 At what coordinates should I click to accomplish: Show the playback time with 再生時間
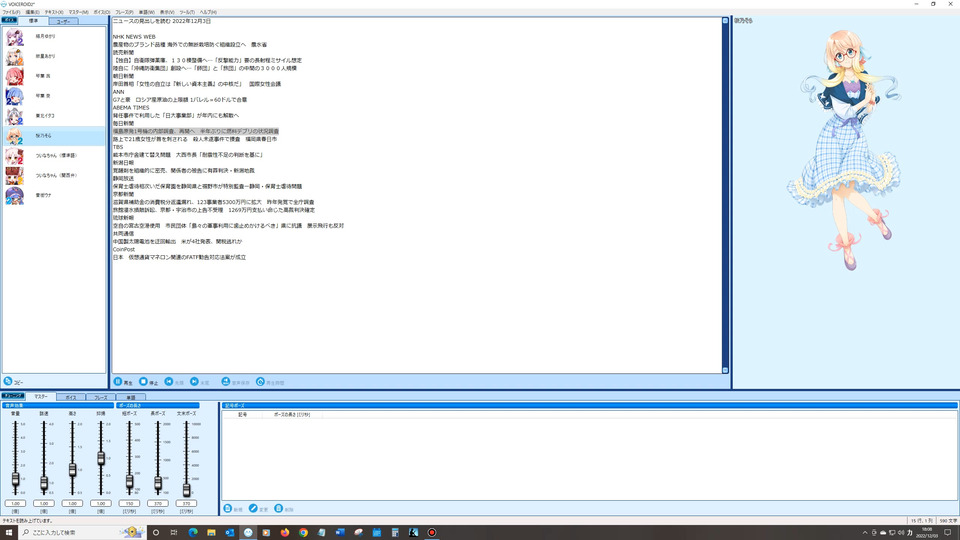[x=270, y=382]
